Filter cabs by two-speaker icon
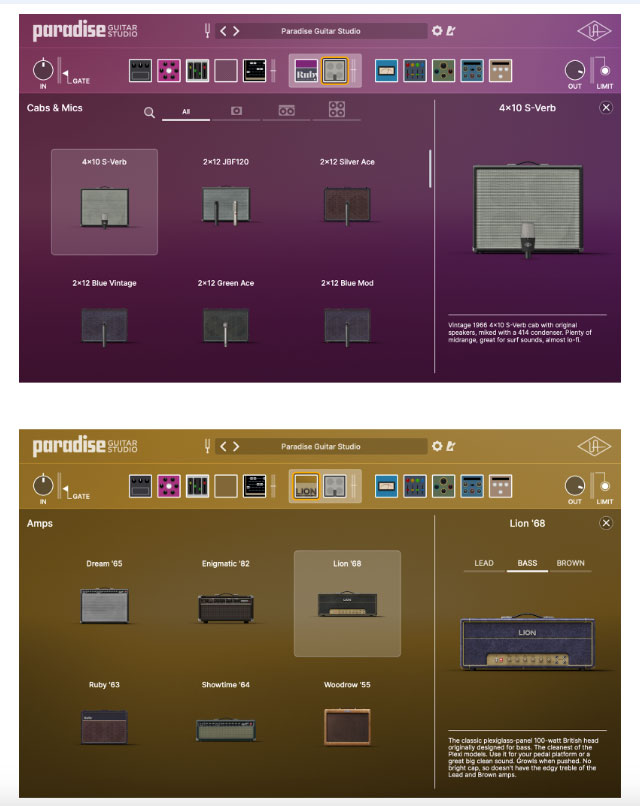The image size is (640, 806). coord(286,110)
